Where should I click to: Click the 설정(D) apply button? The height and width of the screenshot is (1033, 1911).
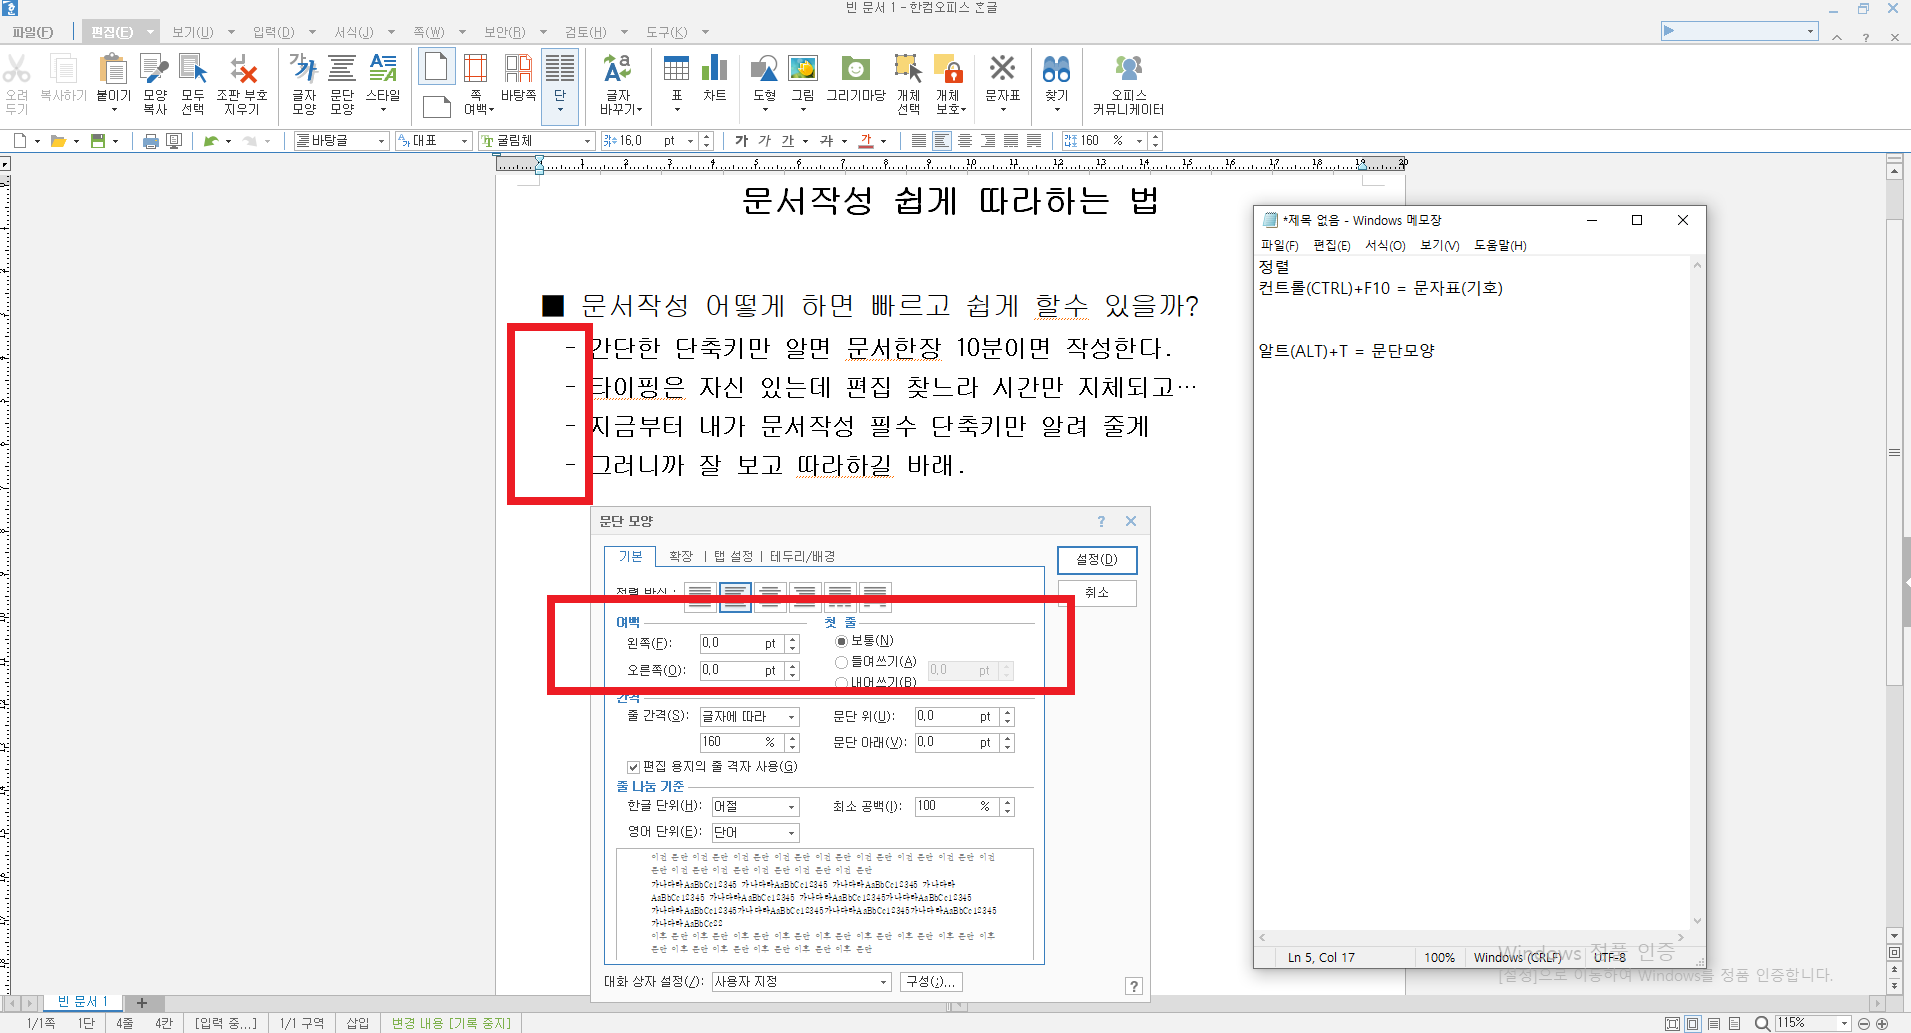point(1097,560)
